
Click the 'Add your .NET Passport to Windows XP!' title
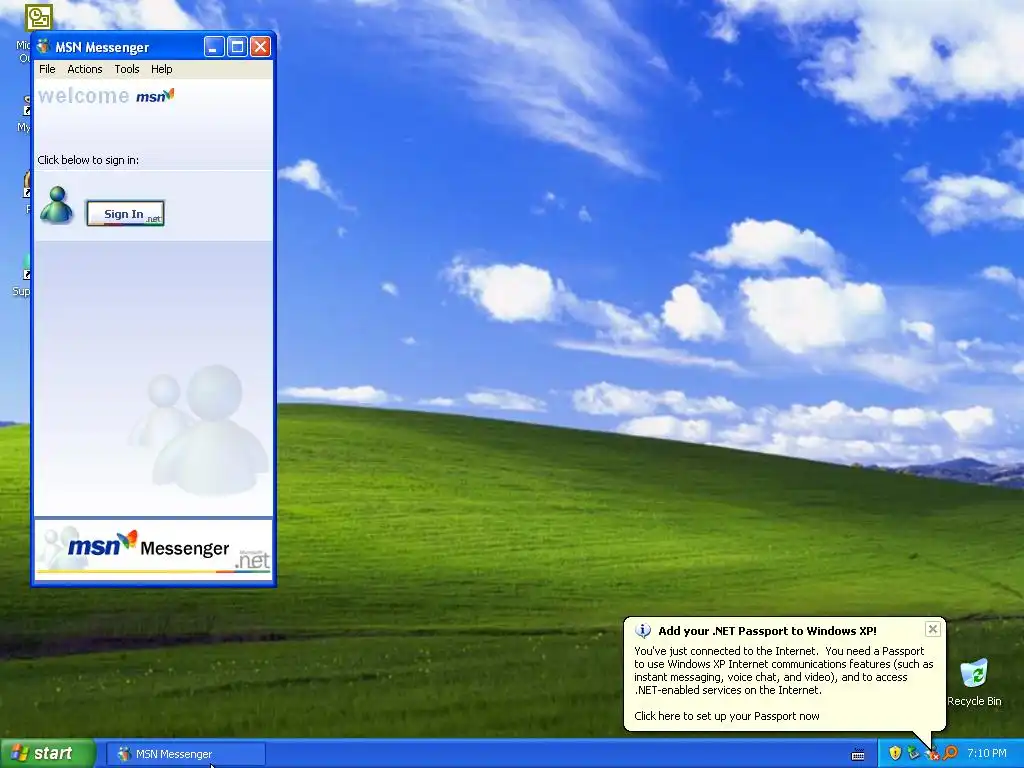click(767, 631)
